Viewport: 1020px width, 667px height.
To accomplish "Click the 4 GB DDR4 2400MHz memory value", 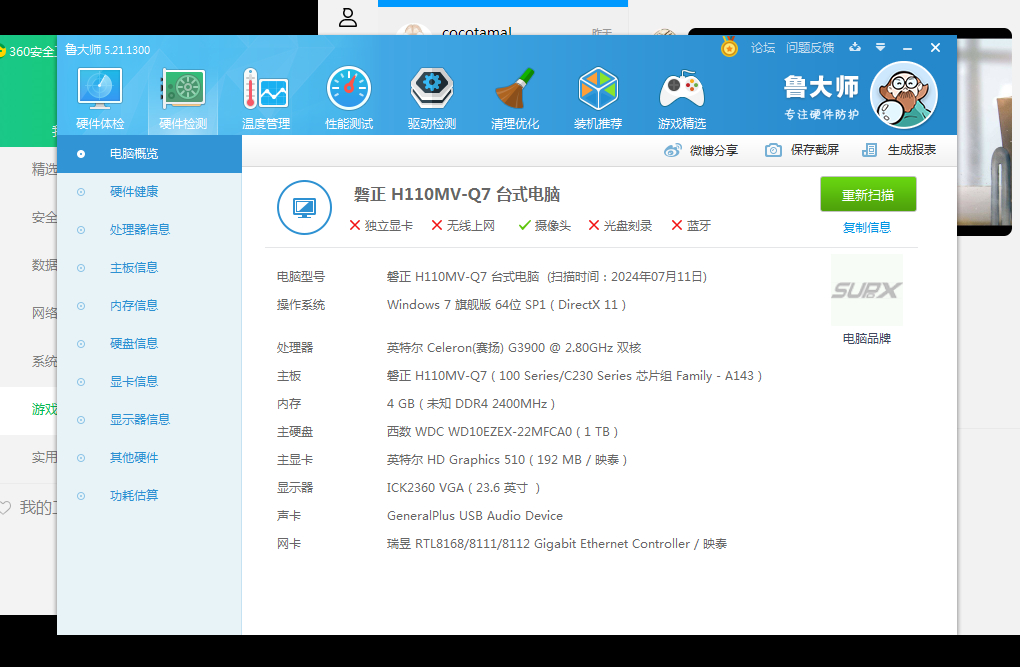I will 470,403.
